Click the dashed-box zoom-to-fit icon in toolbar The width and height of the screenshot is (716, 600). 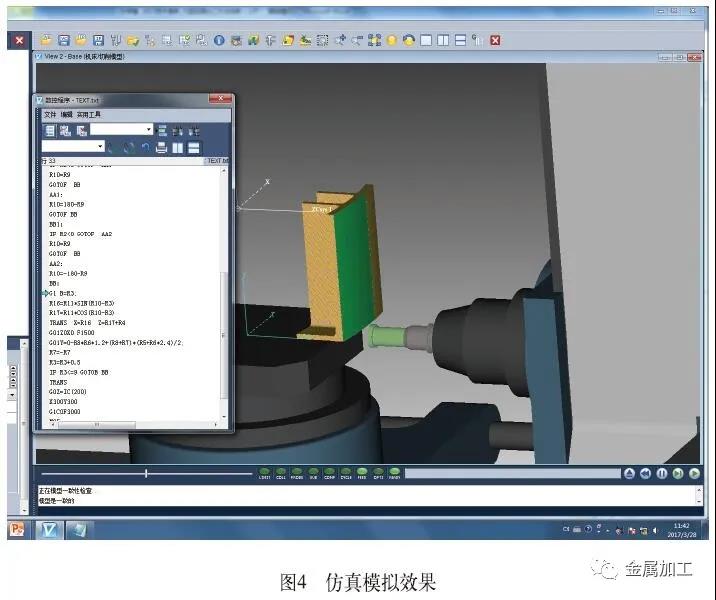[322, 41]
